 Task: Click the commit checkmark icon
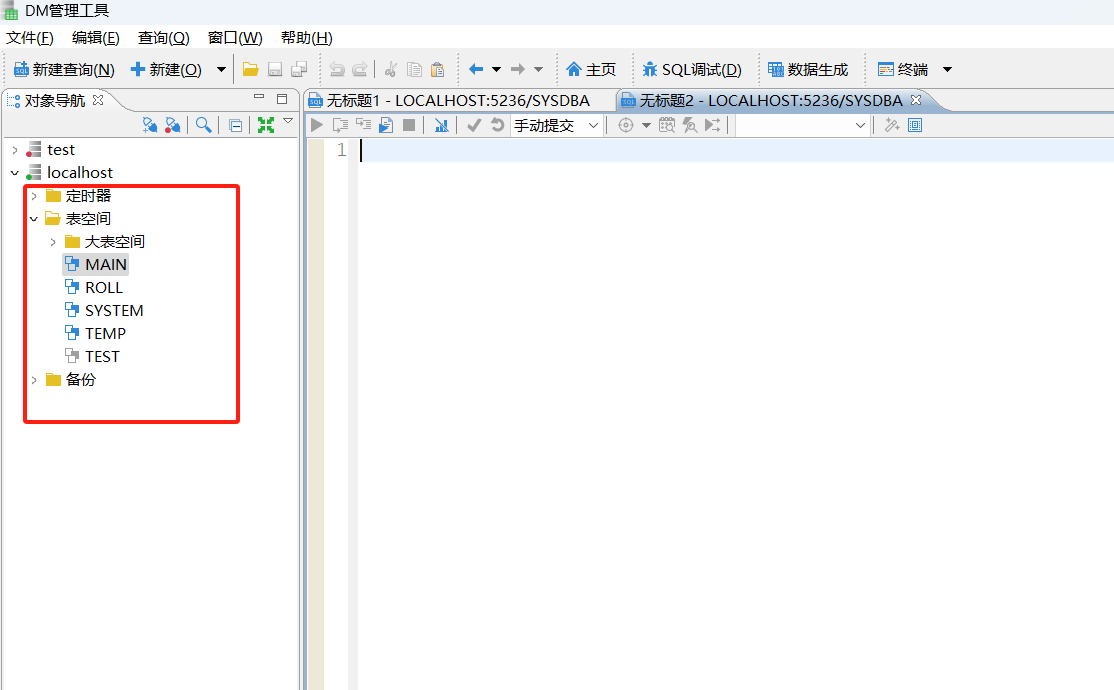click(x=474, y=125)
